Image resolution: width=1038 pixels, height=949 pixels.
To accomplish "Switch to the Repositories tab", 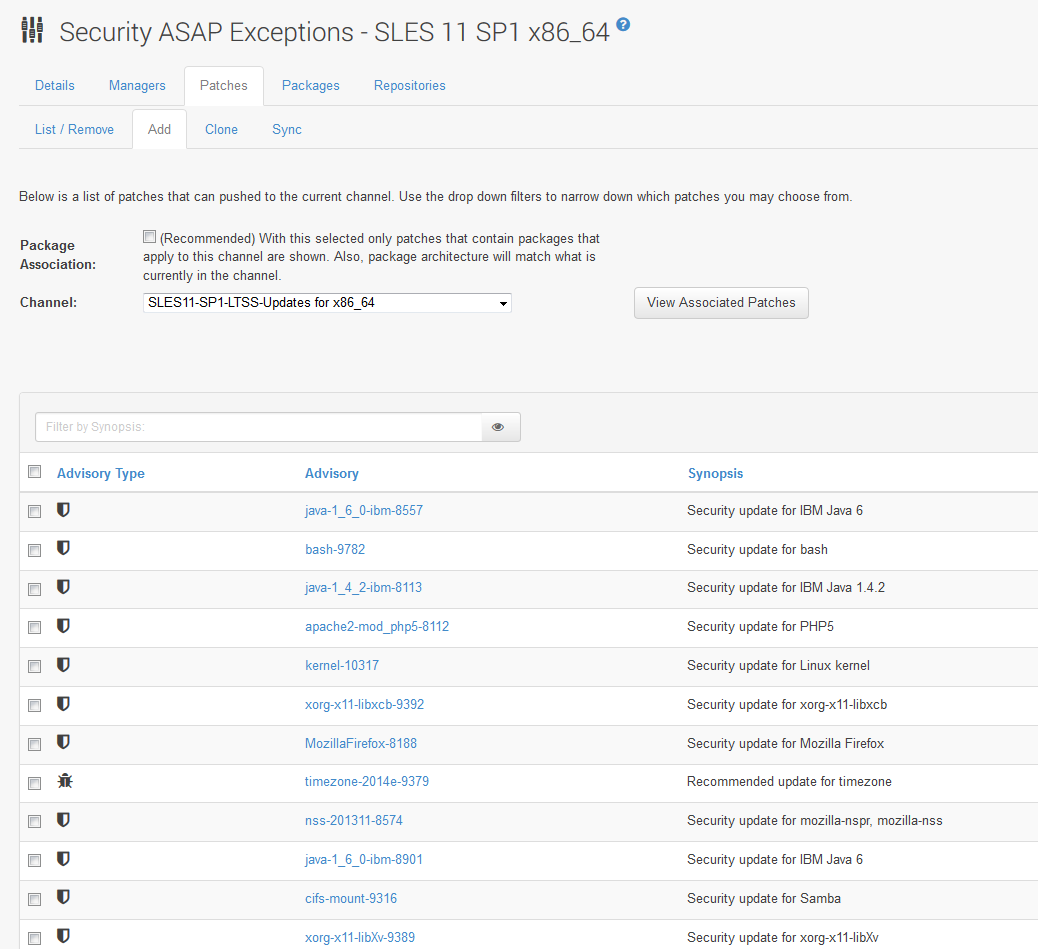I will (x=409, y=85).
